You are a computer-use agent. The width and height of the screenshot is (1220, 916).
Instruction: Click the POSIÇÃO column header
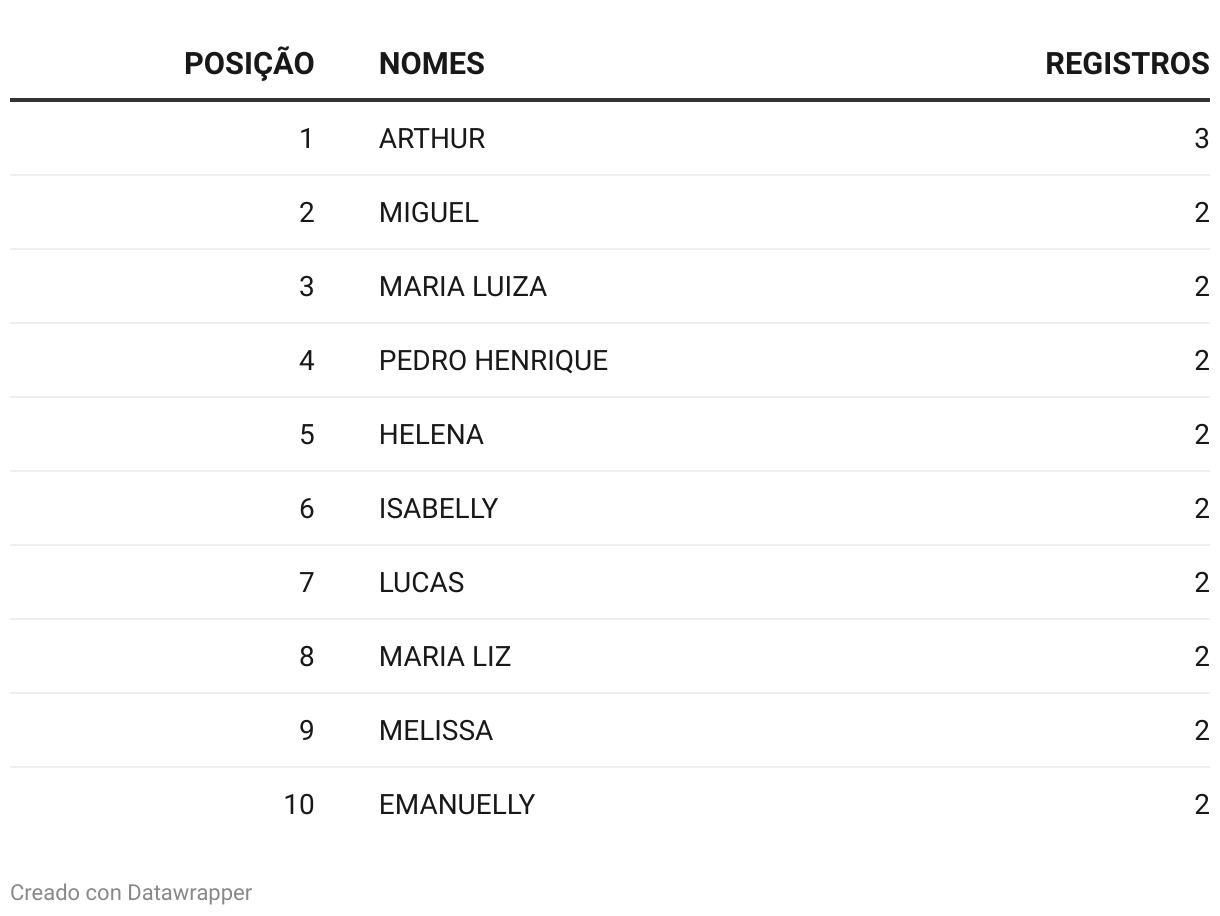pos(248,64)
